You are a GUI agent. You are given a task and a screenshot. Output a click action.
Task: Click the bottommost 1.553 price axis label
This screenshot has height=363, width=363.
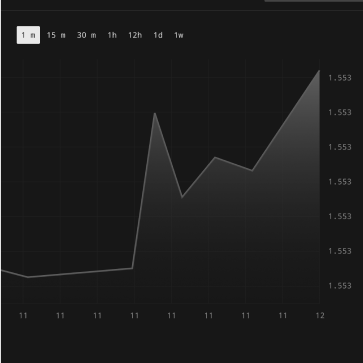(340, 286)
